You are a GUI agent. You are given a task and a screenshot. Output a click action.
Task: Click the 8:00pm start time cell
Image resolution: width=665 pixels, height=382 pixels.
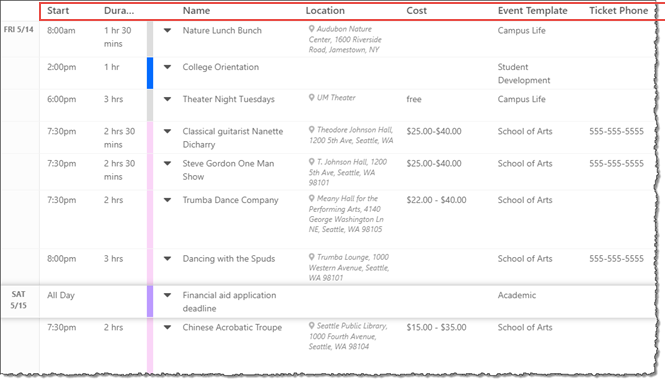pyautogui.click(x=61, y=259)
